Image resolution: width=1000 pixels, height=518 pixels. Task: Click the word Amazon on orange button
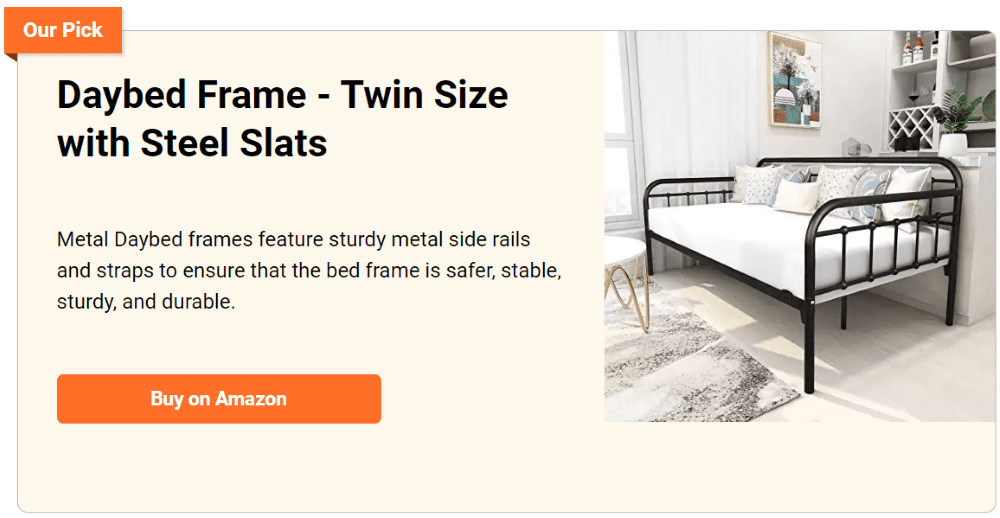click(251, 399)
